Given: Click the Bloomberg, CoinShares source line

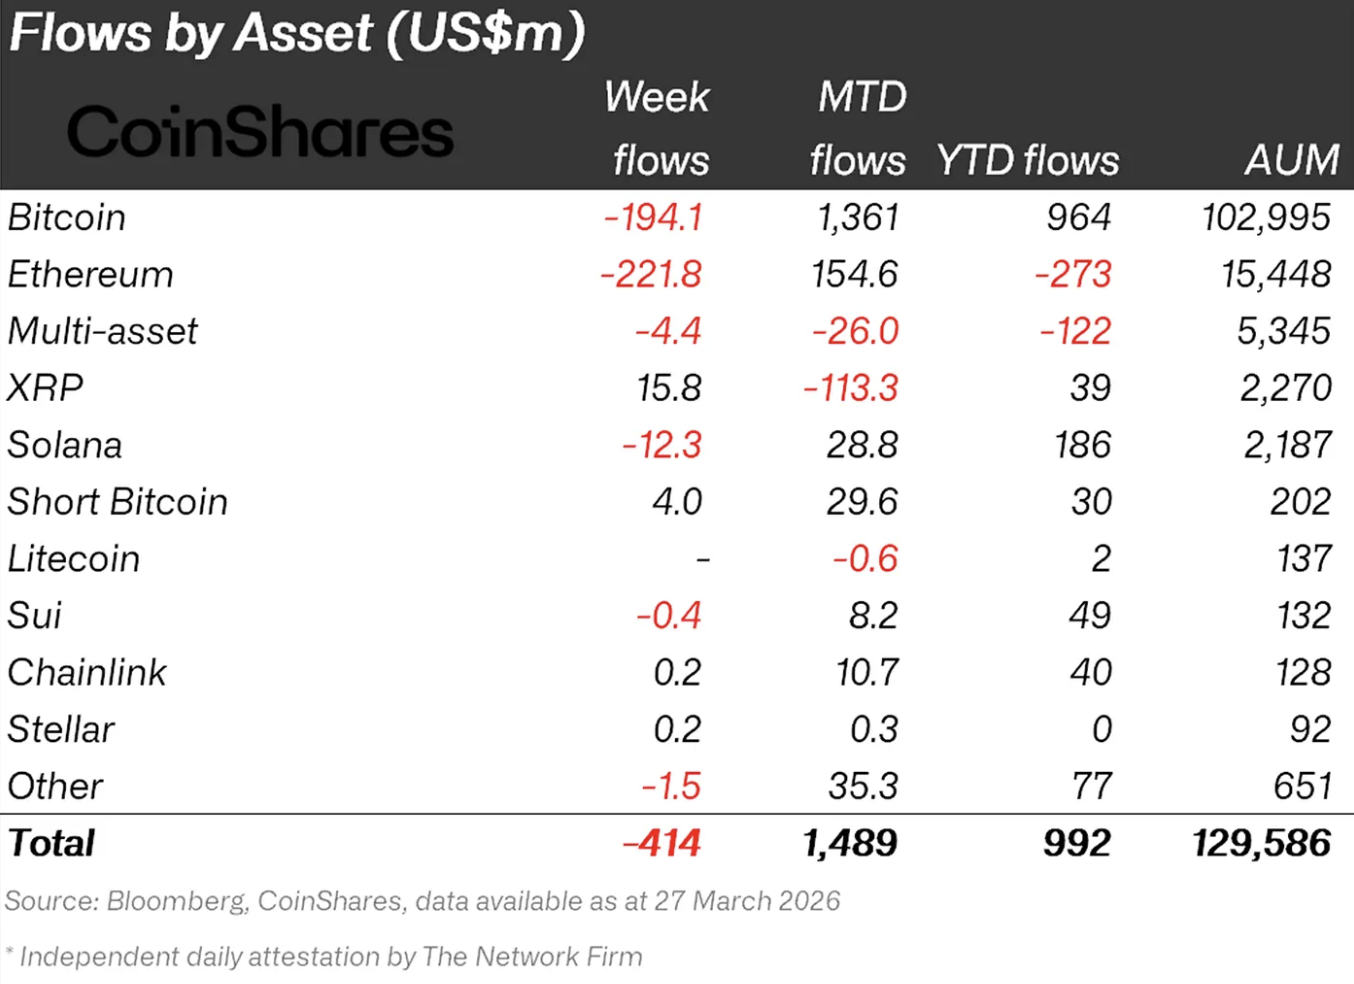Looking at the screenshot, I should (422, 901).
